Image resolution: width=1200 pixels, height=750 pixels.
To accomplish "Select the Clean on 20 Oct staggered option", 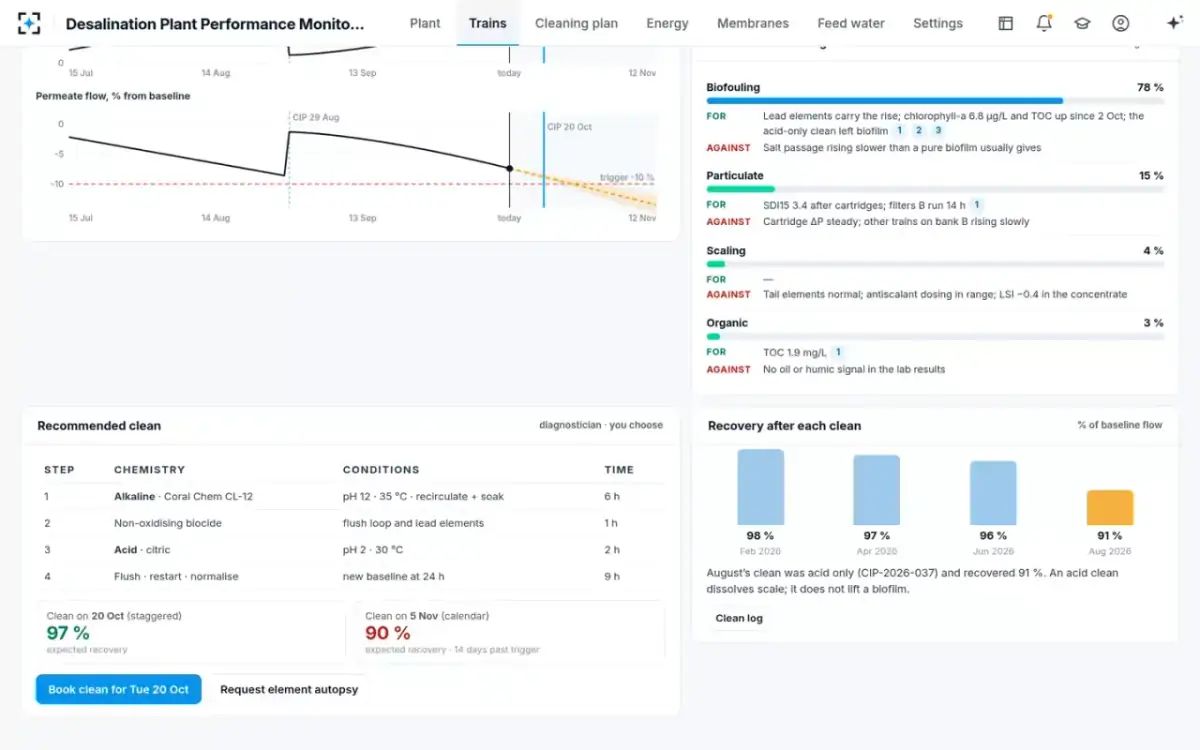I will pyautogui.click(x=191, y=631).
